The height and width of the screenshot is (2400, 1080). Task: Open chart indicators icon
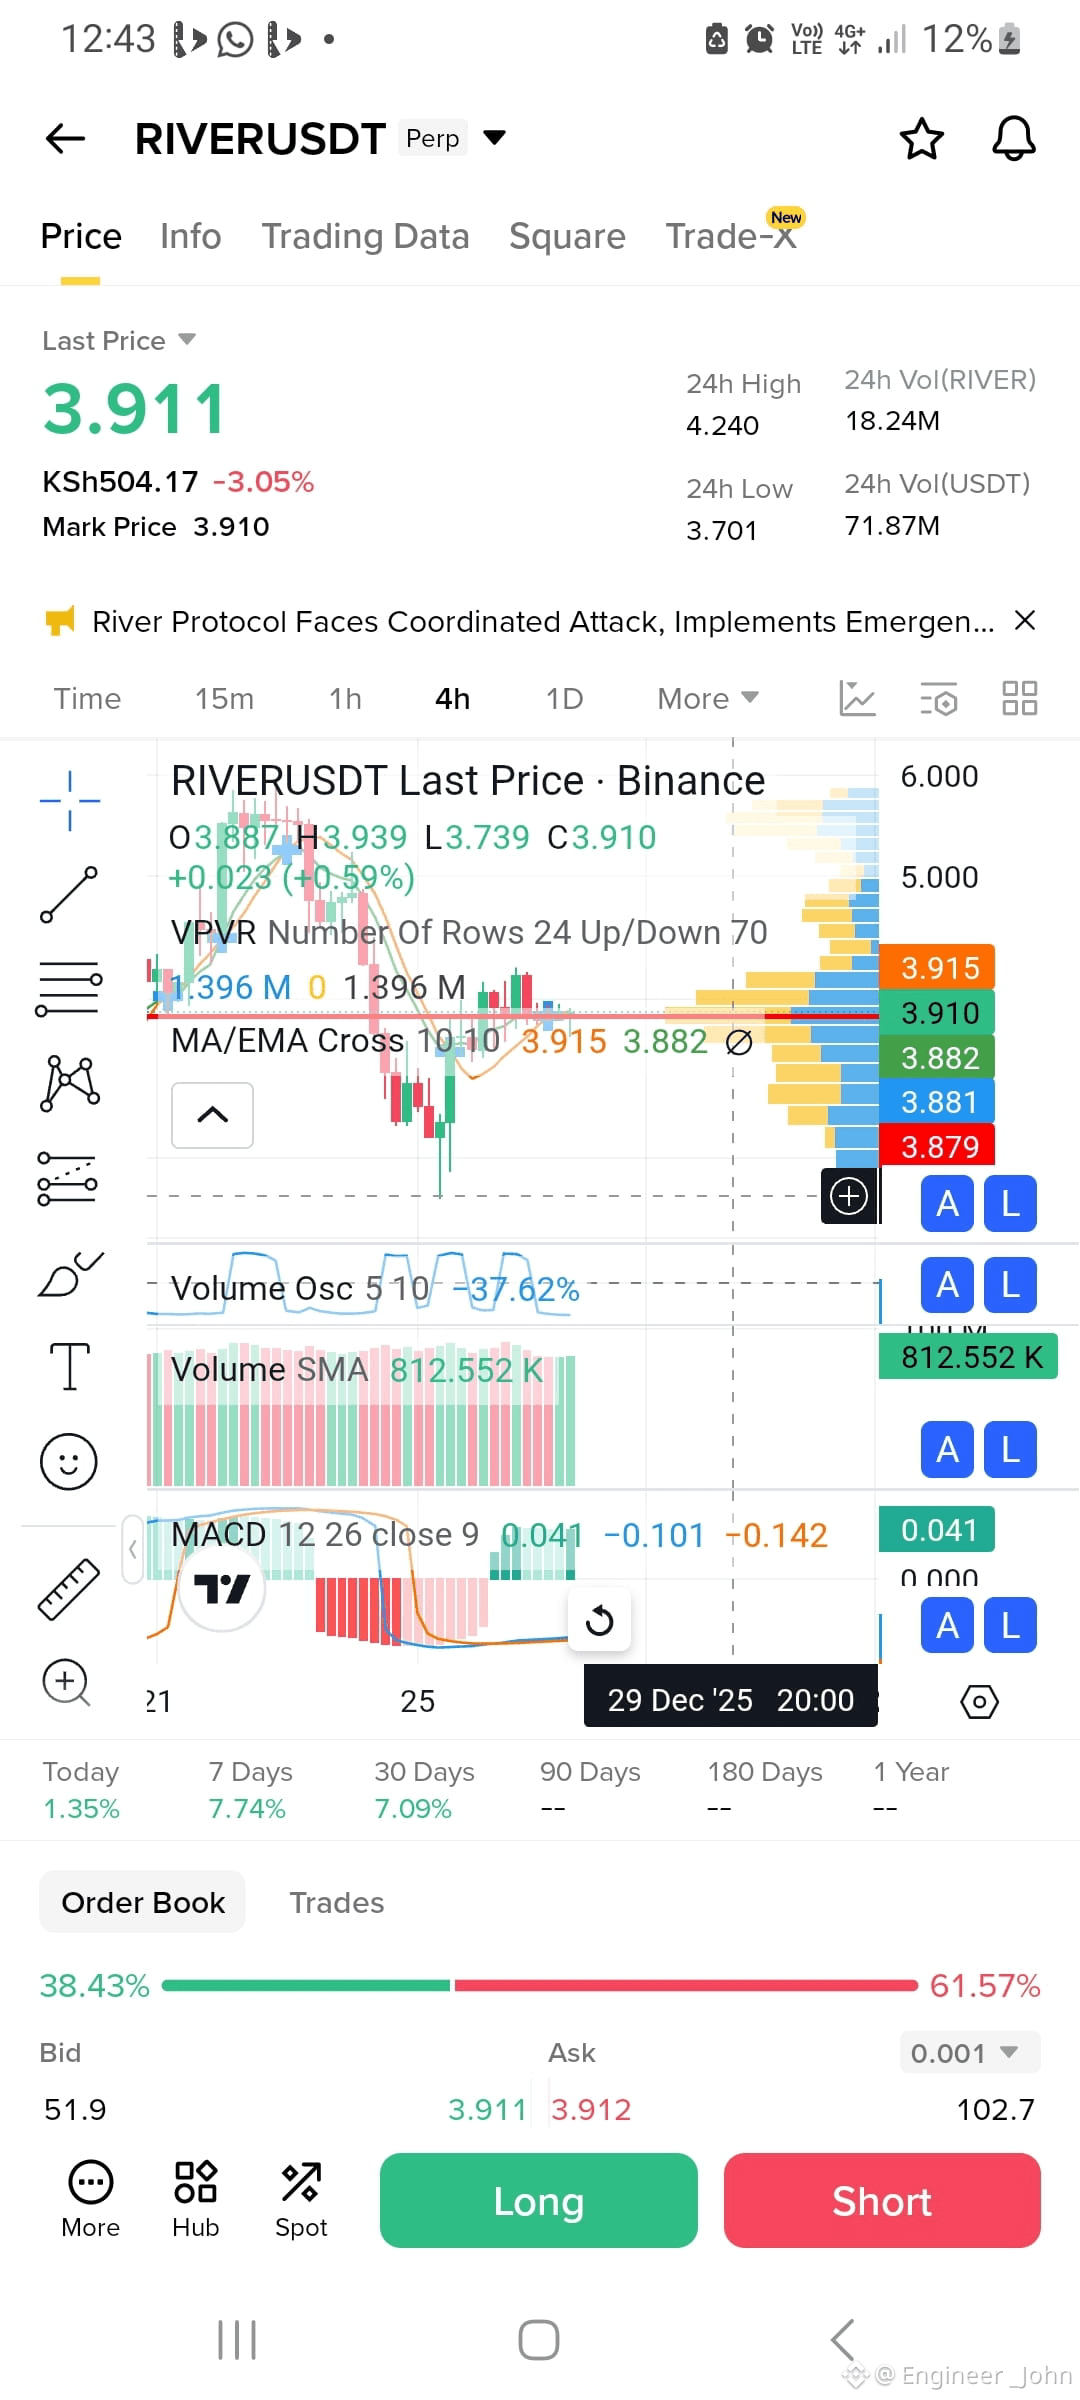tap(857, 698)
